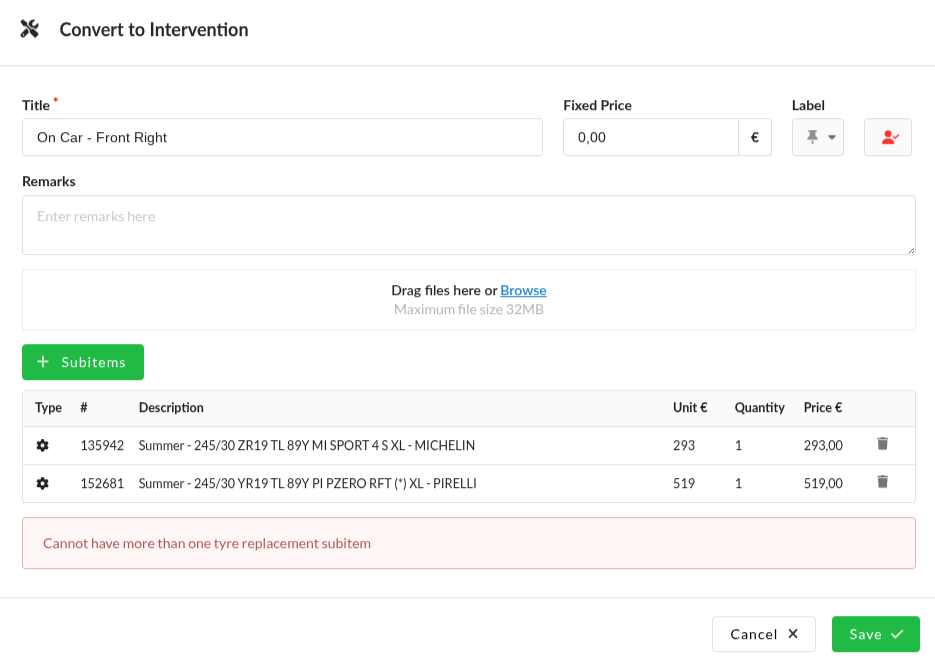Delete the Pirelli tyre subitem
This screenshot has height=662, width=935.
[882, 482]
